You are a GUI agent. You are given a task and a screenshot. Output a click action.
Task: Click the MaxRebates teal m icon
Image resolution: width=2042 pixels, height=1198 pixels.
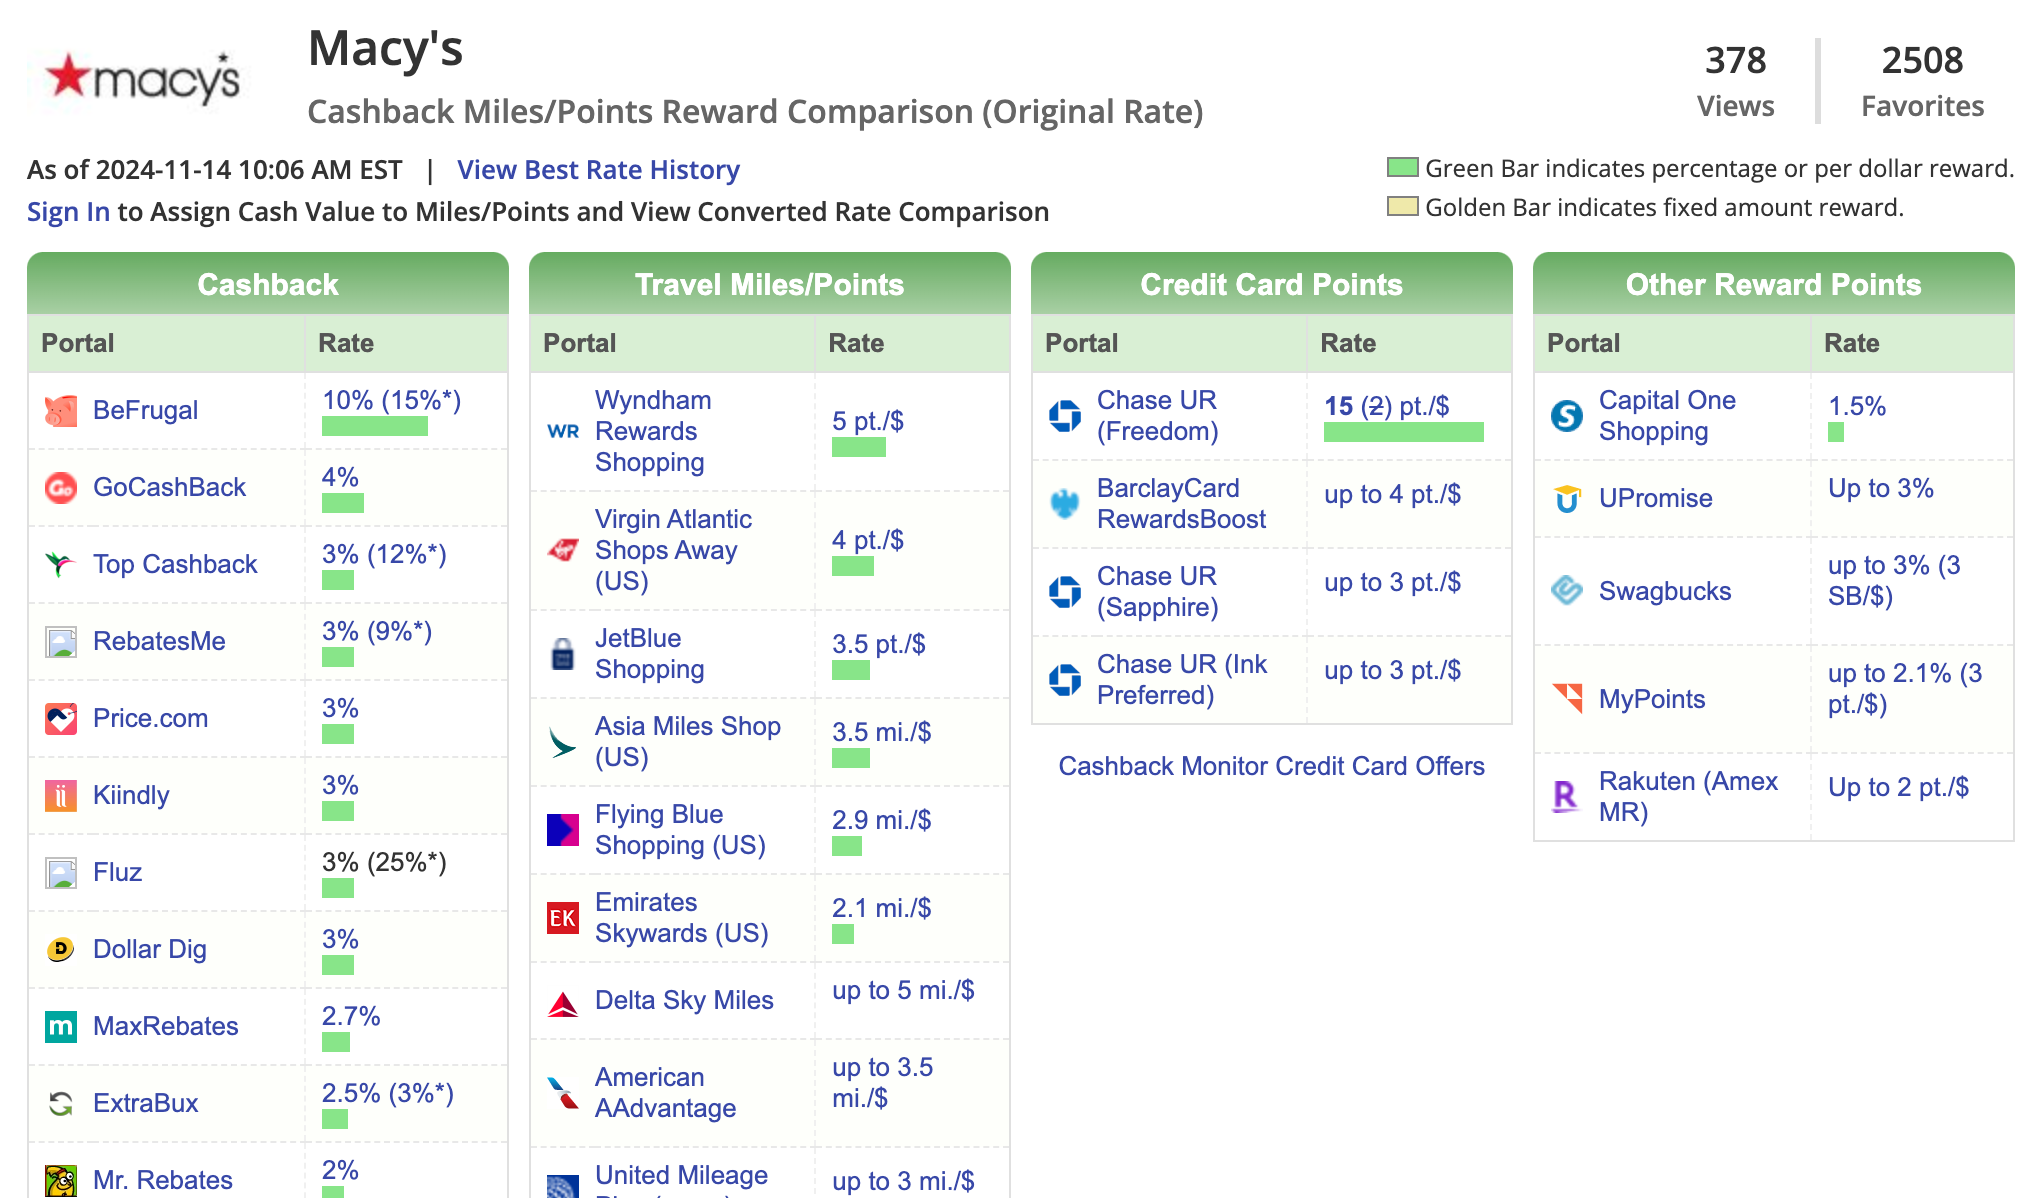61,1027
